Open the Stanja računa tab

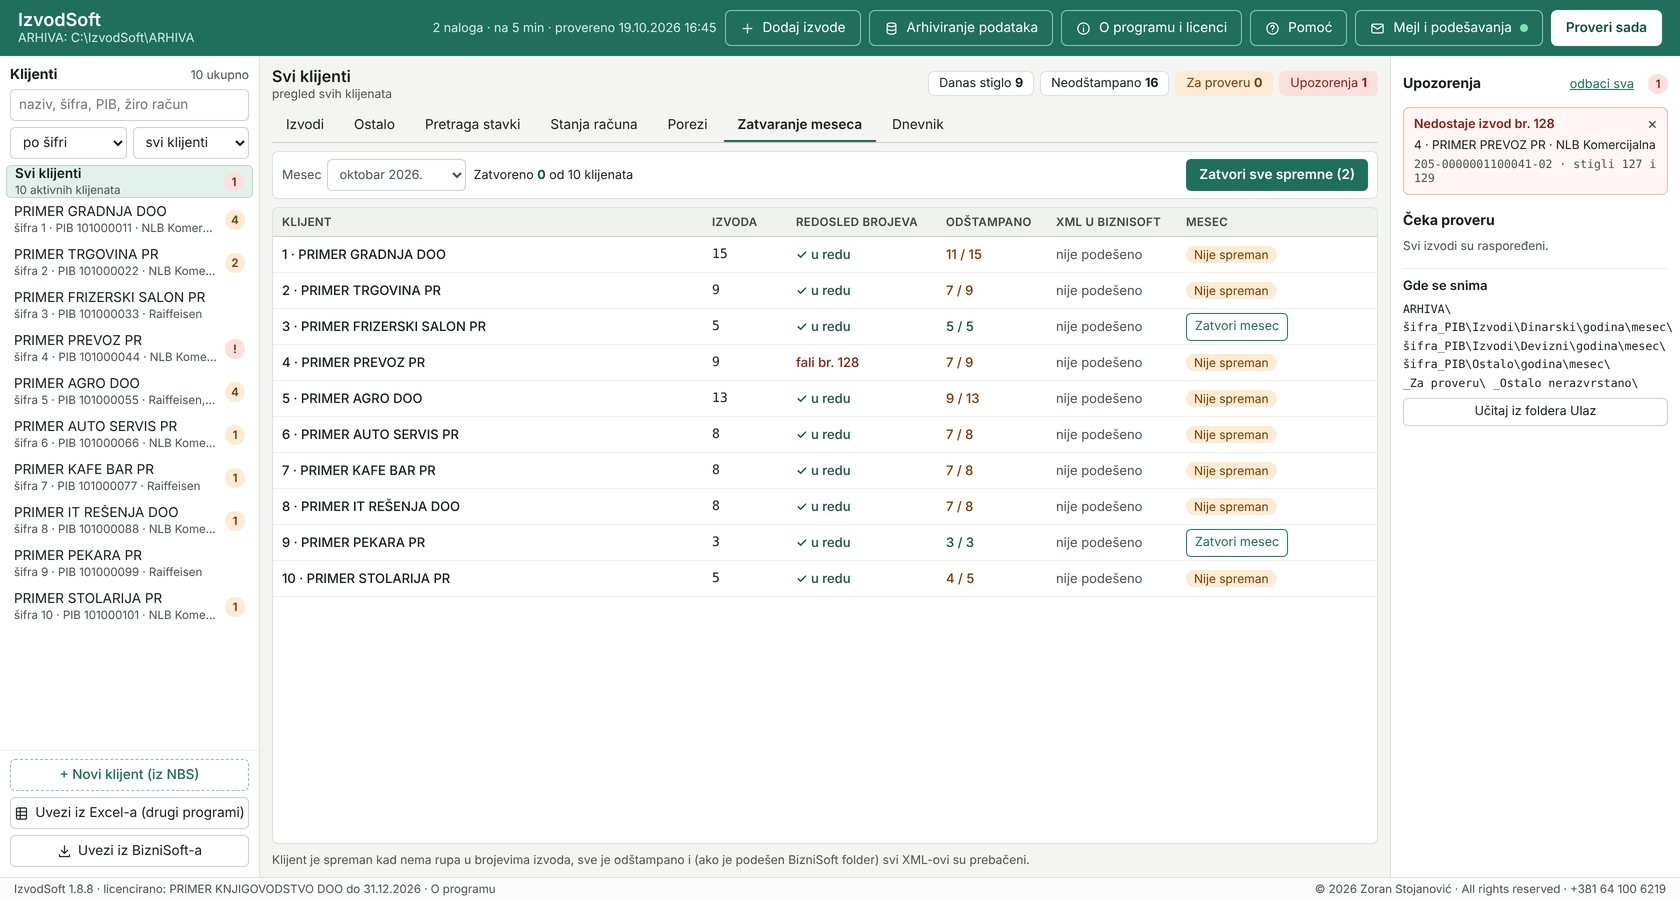point(593,124)
